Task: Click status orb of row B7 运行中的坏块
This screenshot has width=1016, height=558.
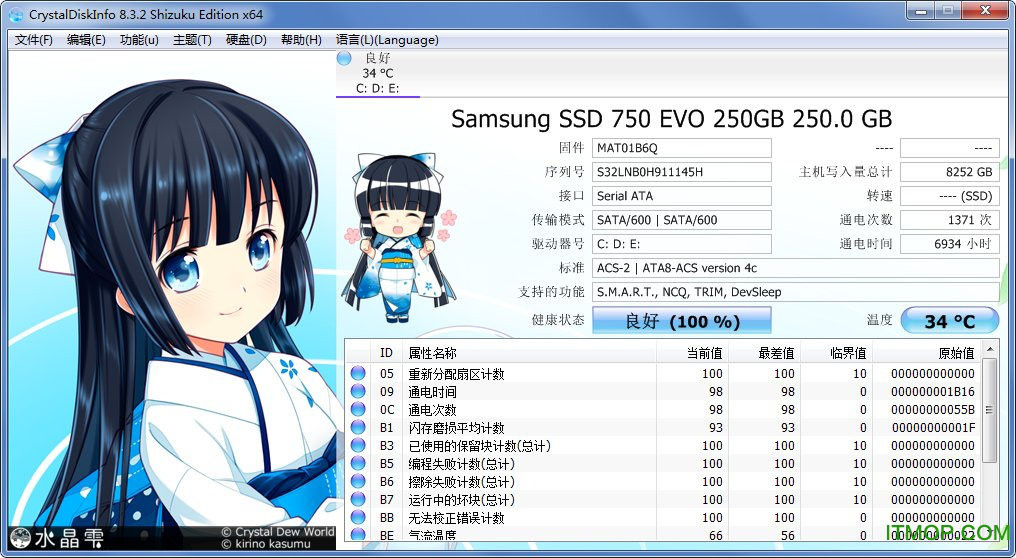Action: [x=358, y=500]
